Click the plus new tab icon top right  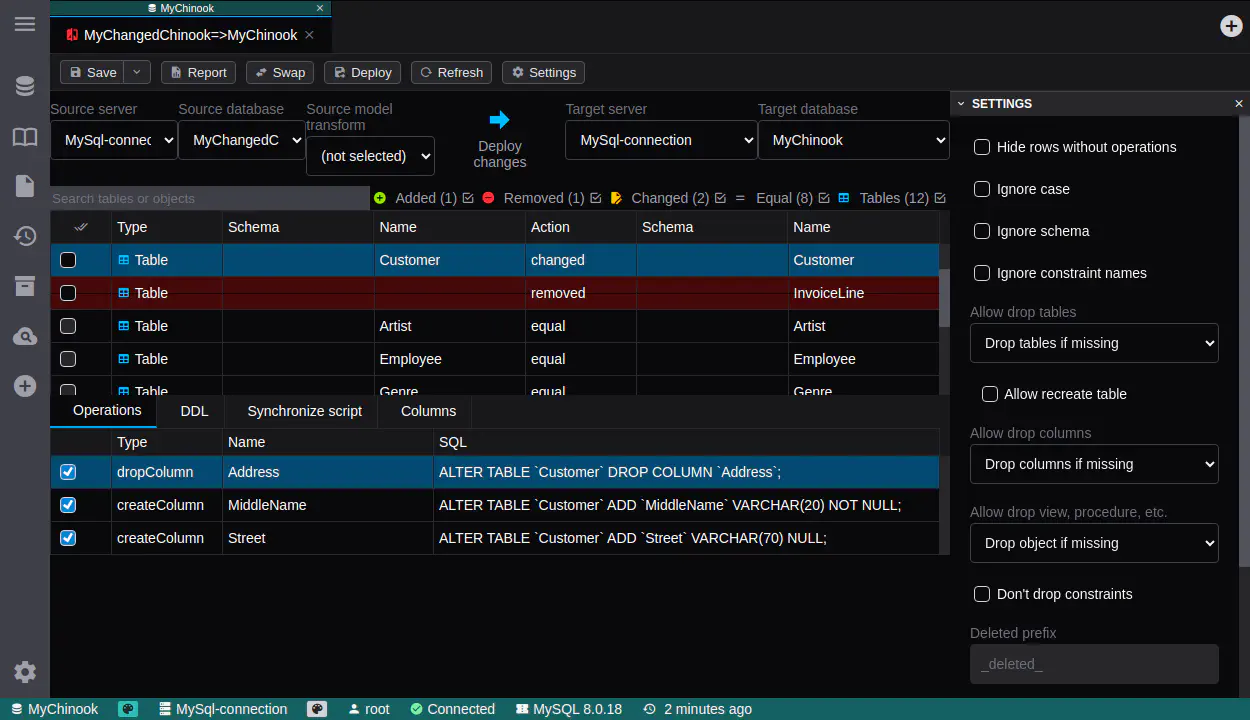(1231, 26)
